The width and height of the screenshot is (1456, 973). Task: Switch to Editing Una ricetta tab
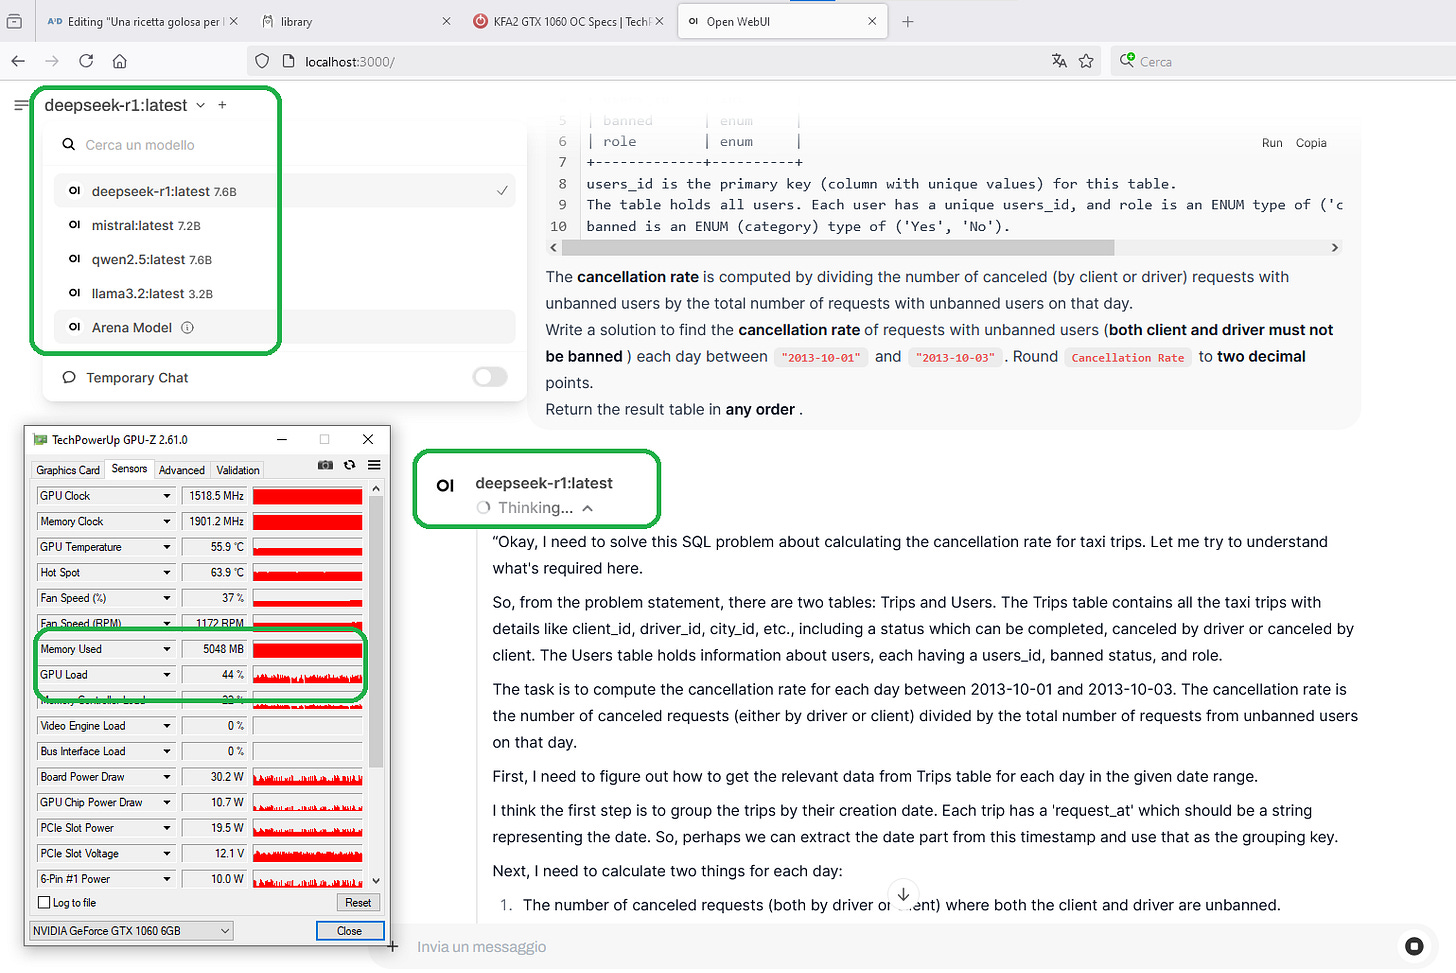[x=142, y=21]
